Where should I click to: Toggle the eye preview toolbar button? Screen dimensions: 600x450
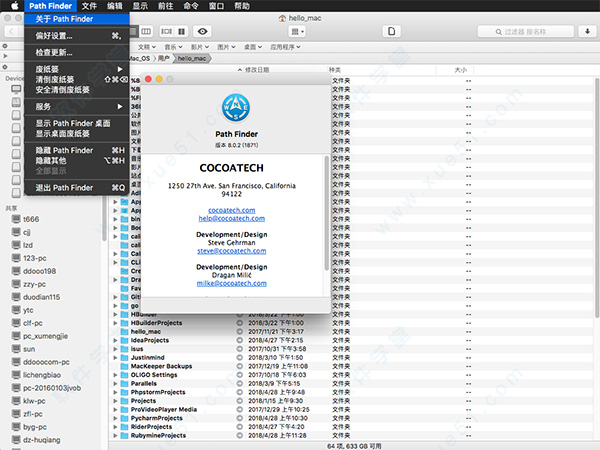[202, 31]
